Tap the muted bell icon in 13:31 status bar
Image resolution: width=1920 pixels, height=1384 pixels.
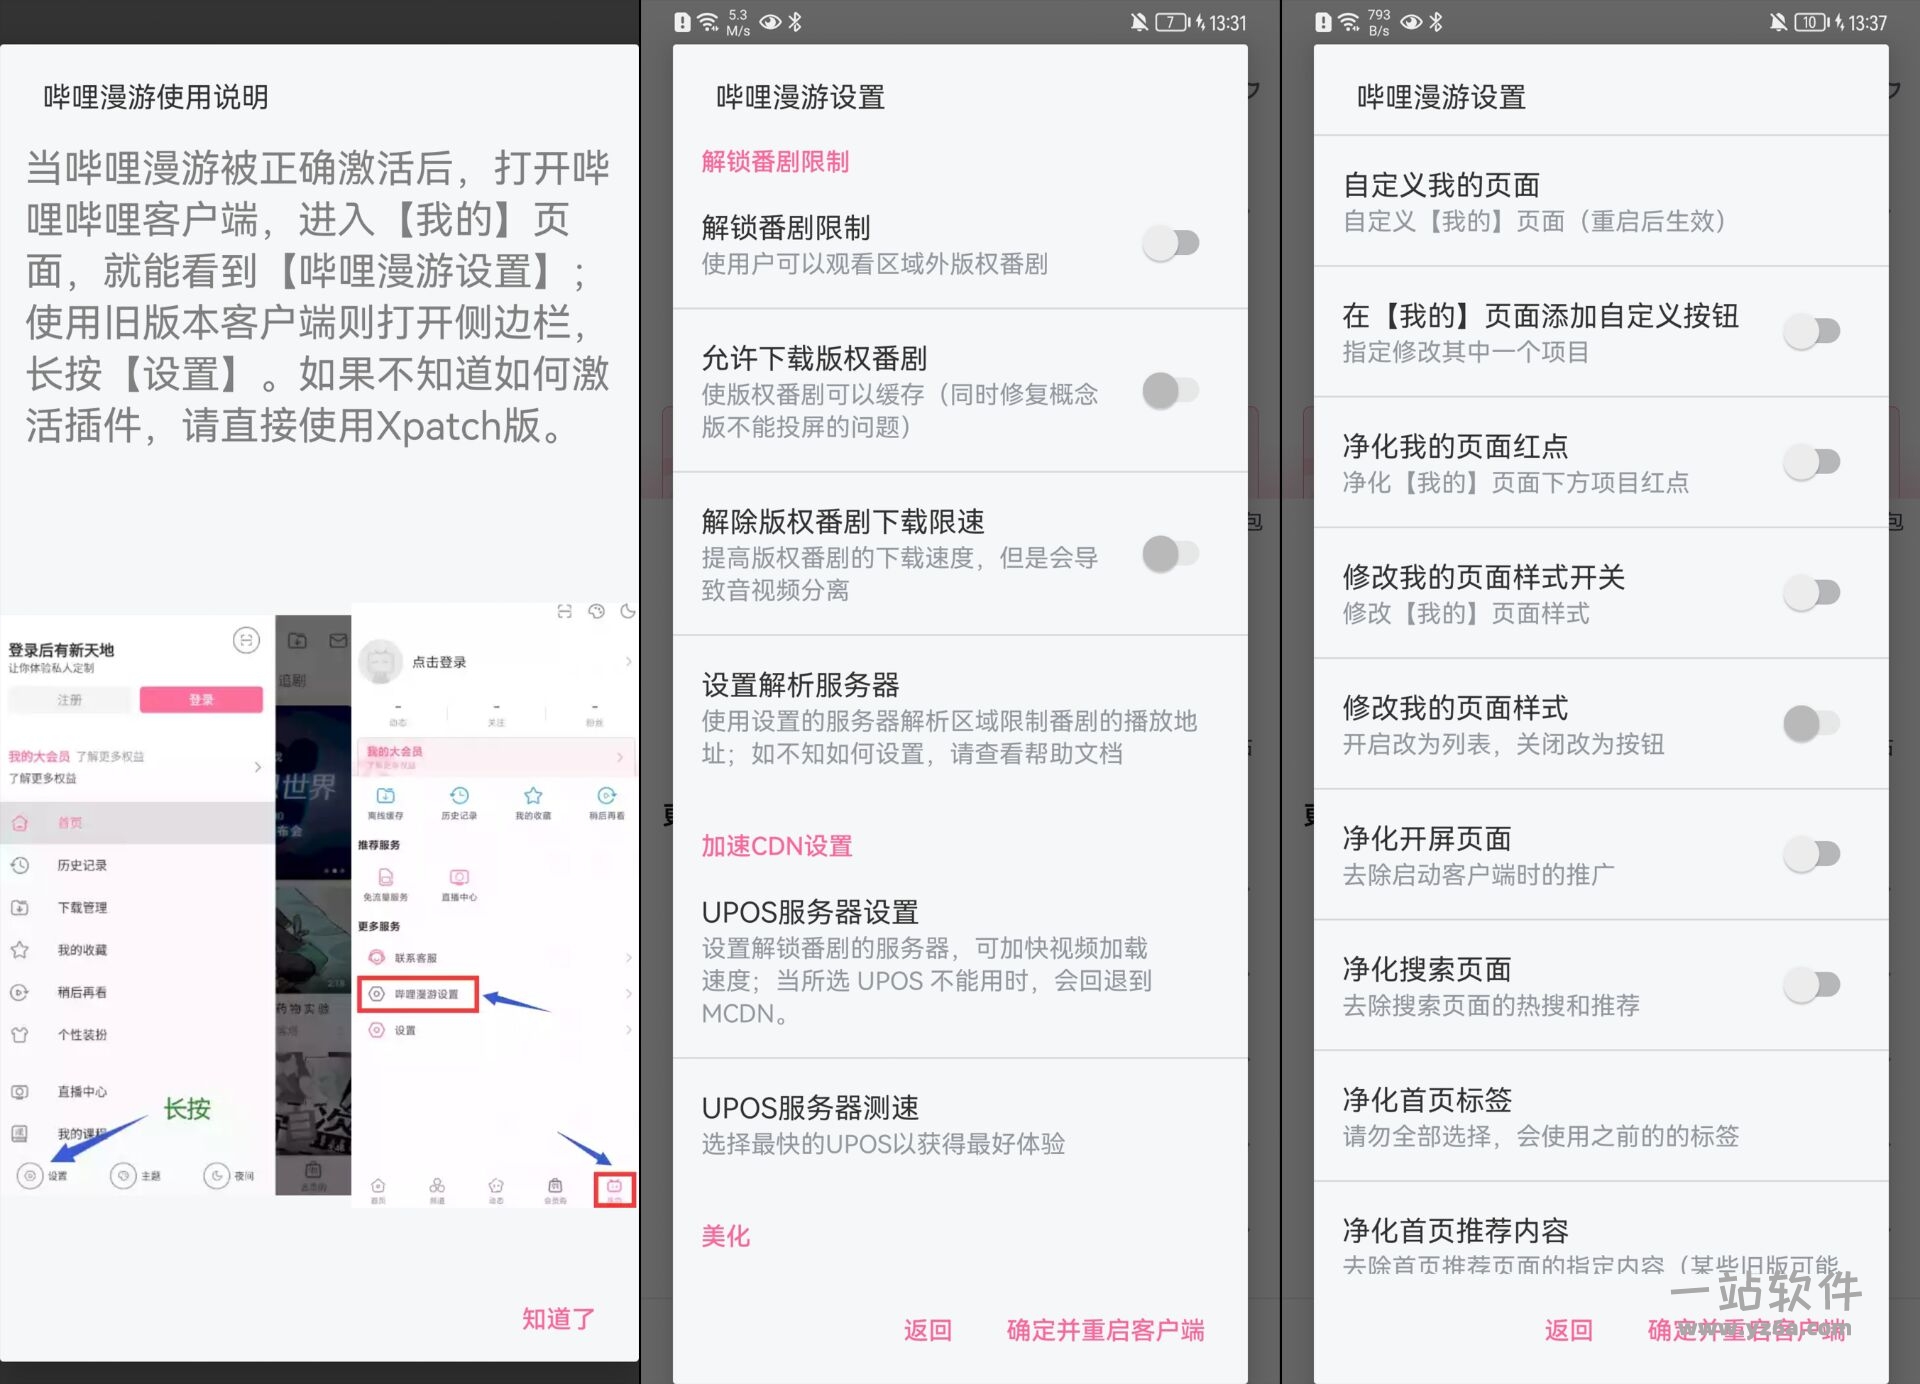point(1138,22)
